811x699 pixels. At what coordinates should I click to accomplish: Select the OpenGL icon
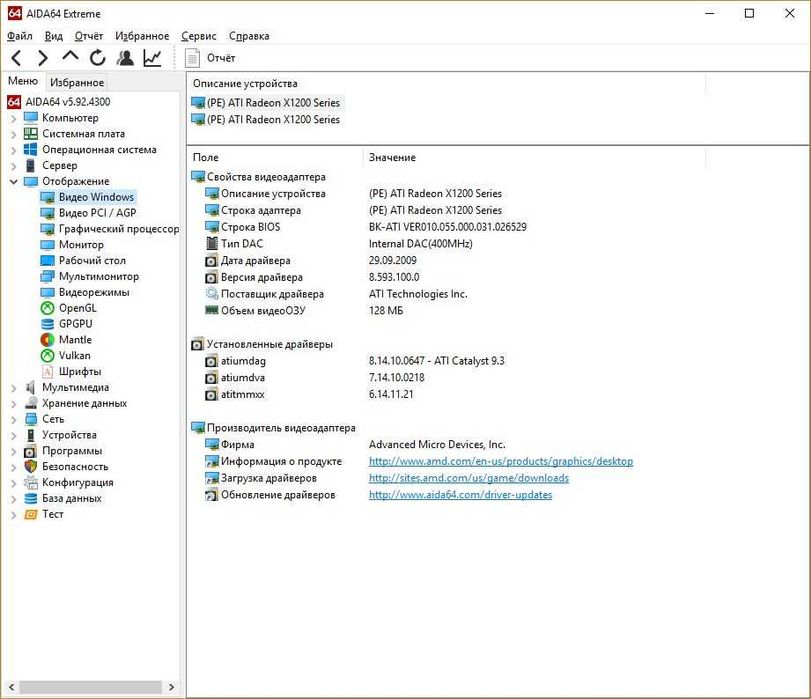coord(47,308)
